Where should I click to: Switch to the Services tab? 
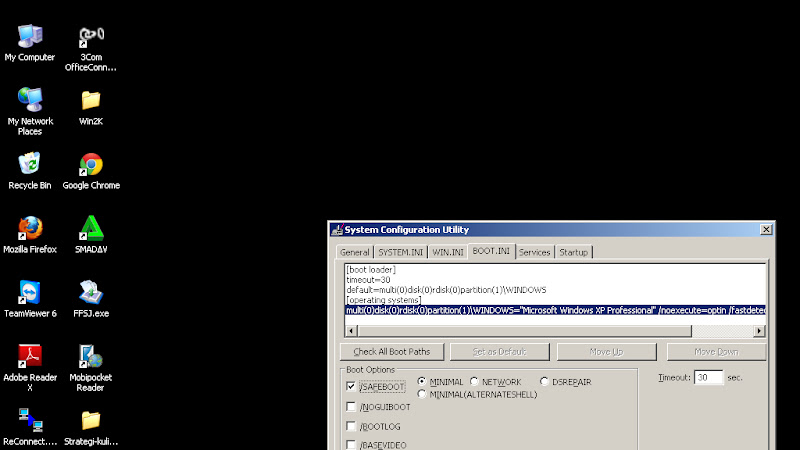[534, 252]
